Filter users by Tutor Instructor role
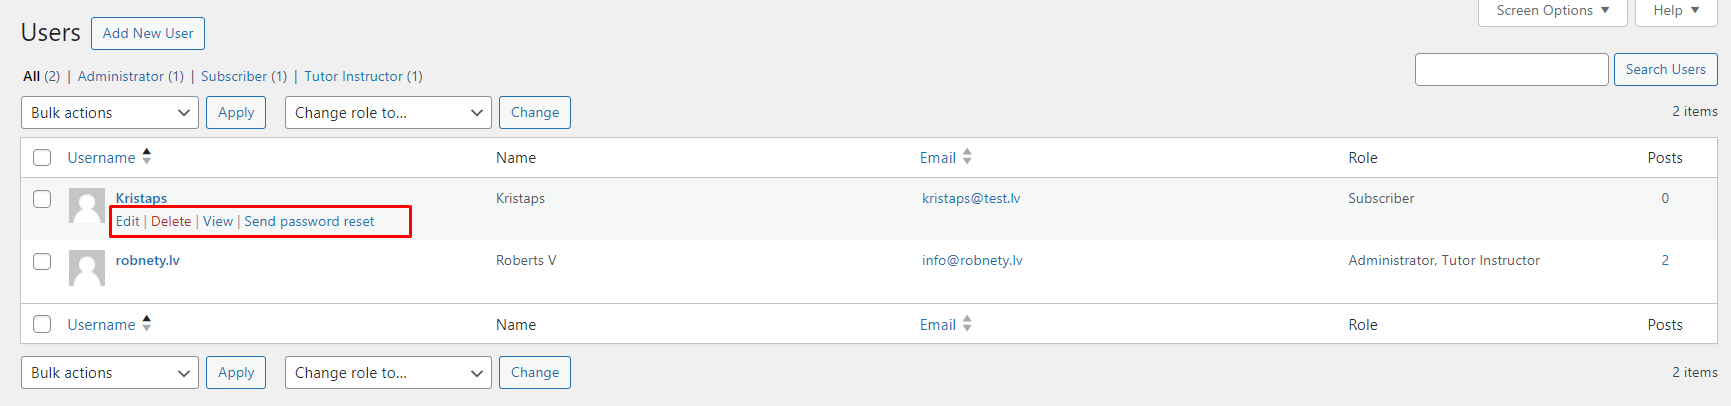Image resolution: width=1731 pixels, height=406 pixels. tap(354, 76)
